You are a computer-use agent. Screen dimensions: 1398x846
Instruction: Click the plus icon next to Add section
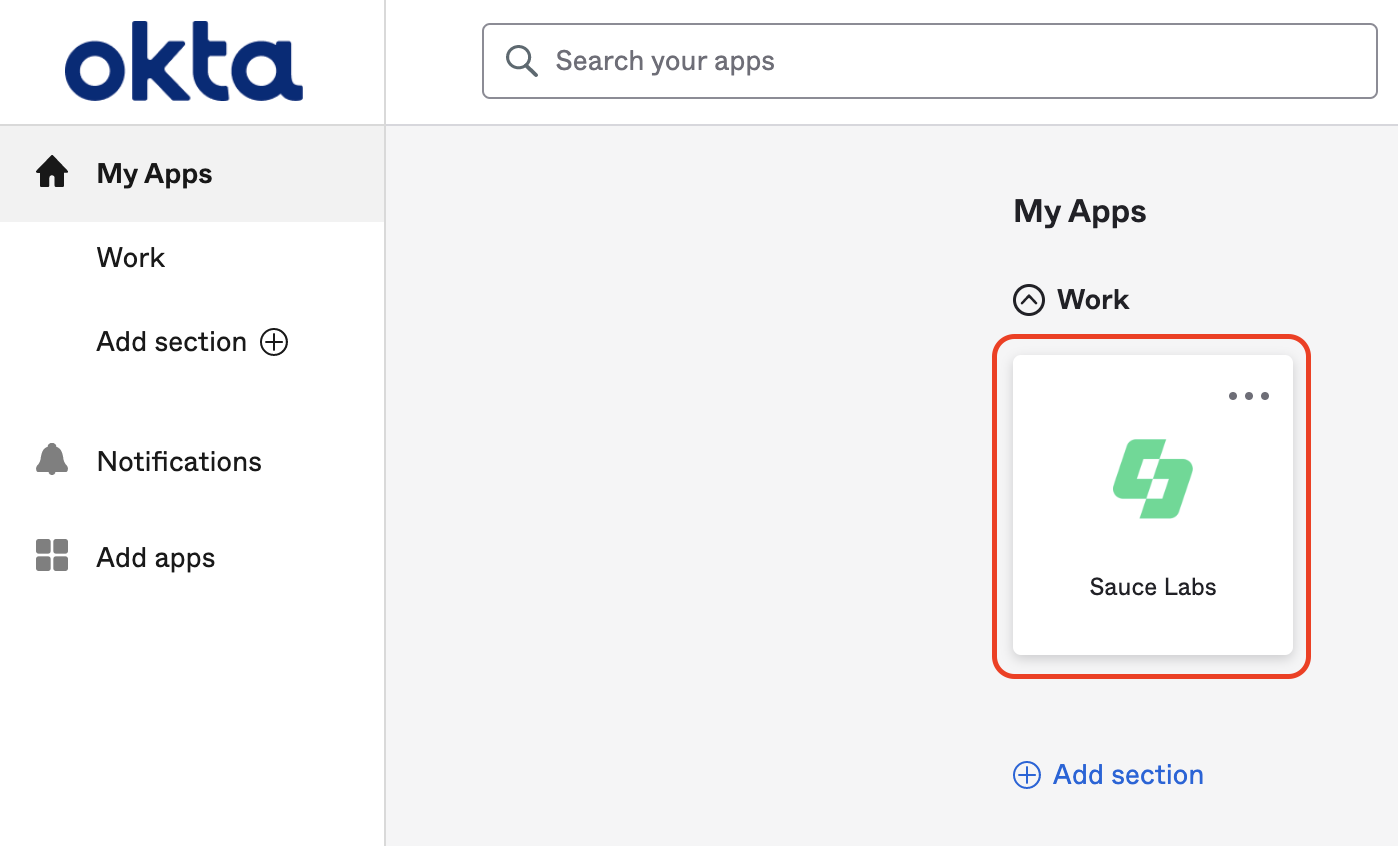pyautogui.click(x=273, y=342)
